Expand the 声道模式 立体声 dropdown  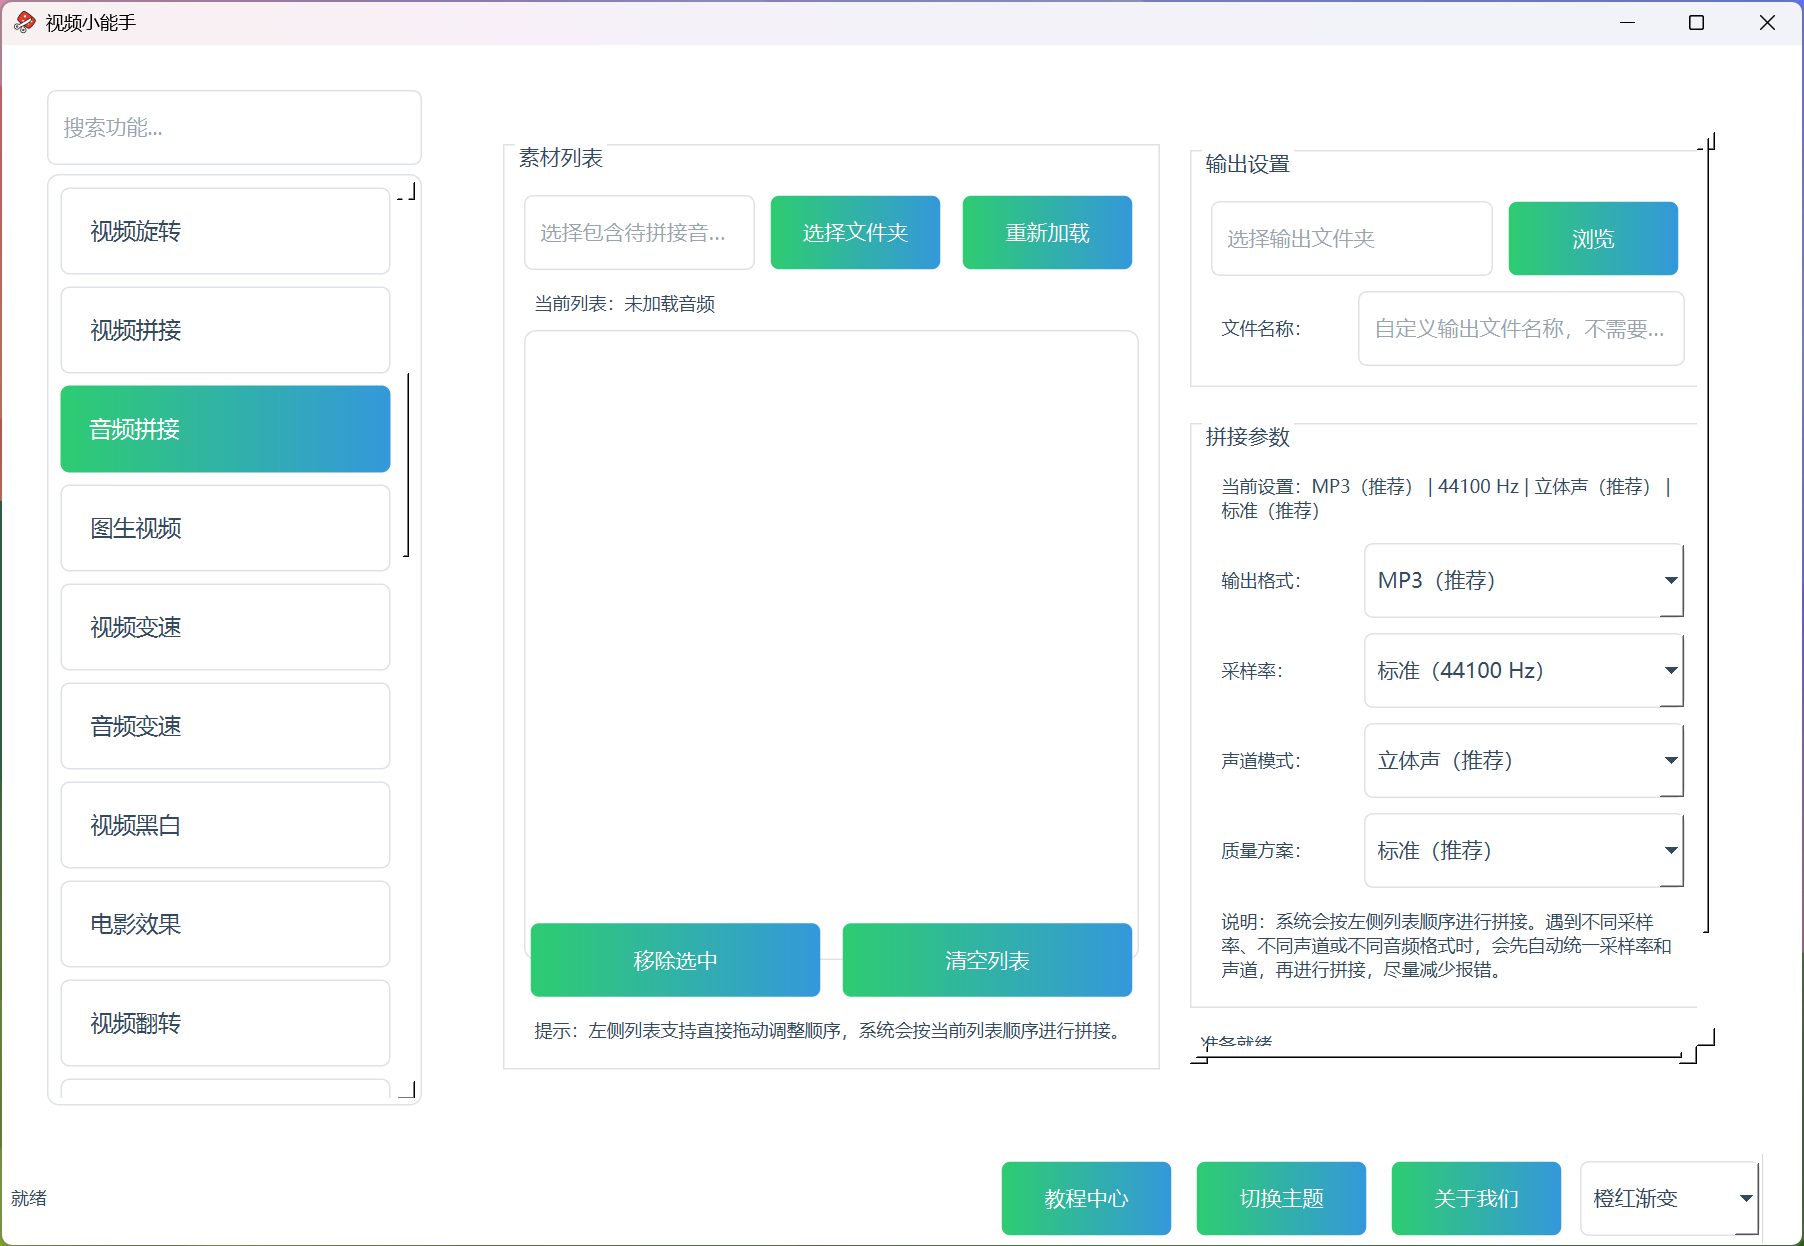[x=1524, y=760]
